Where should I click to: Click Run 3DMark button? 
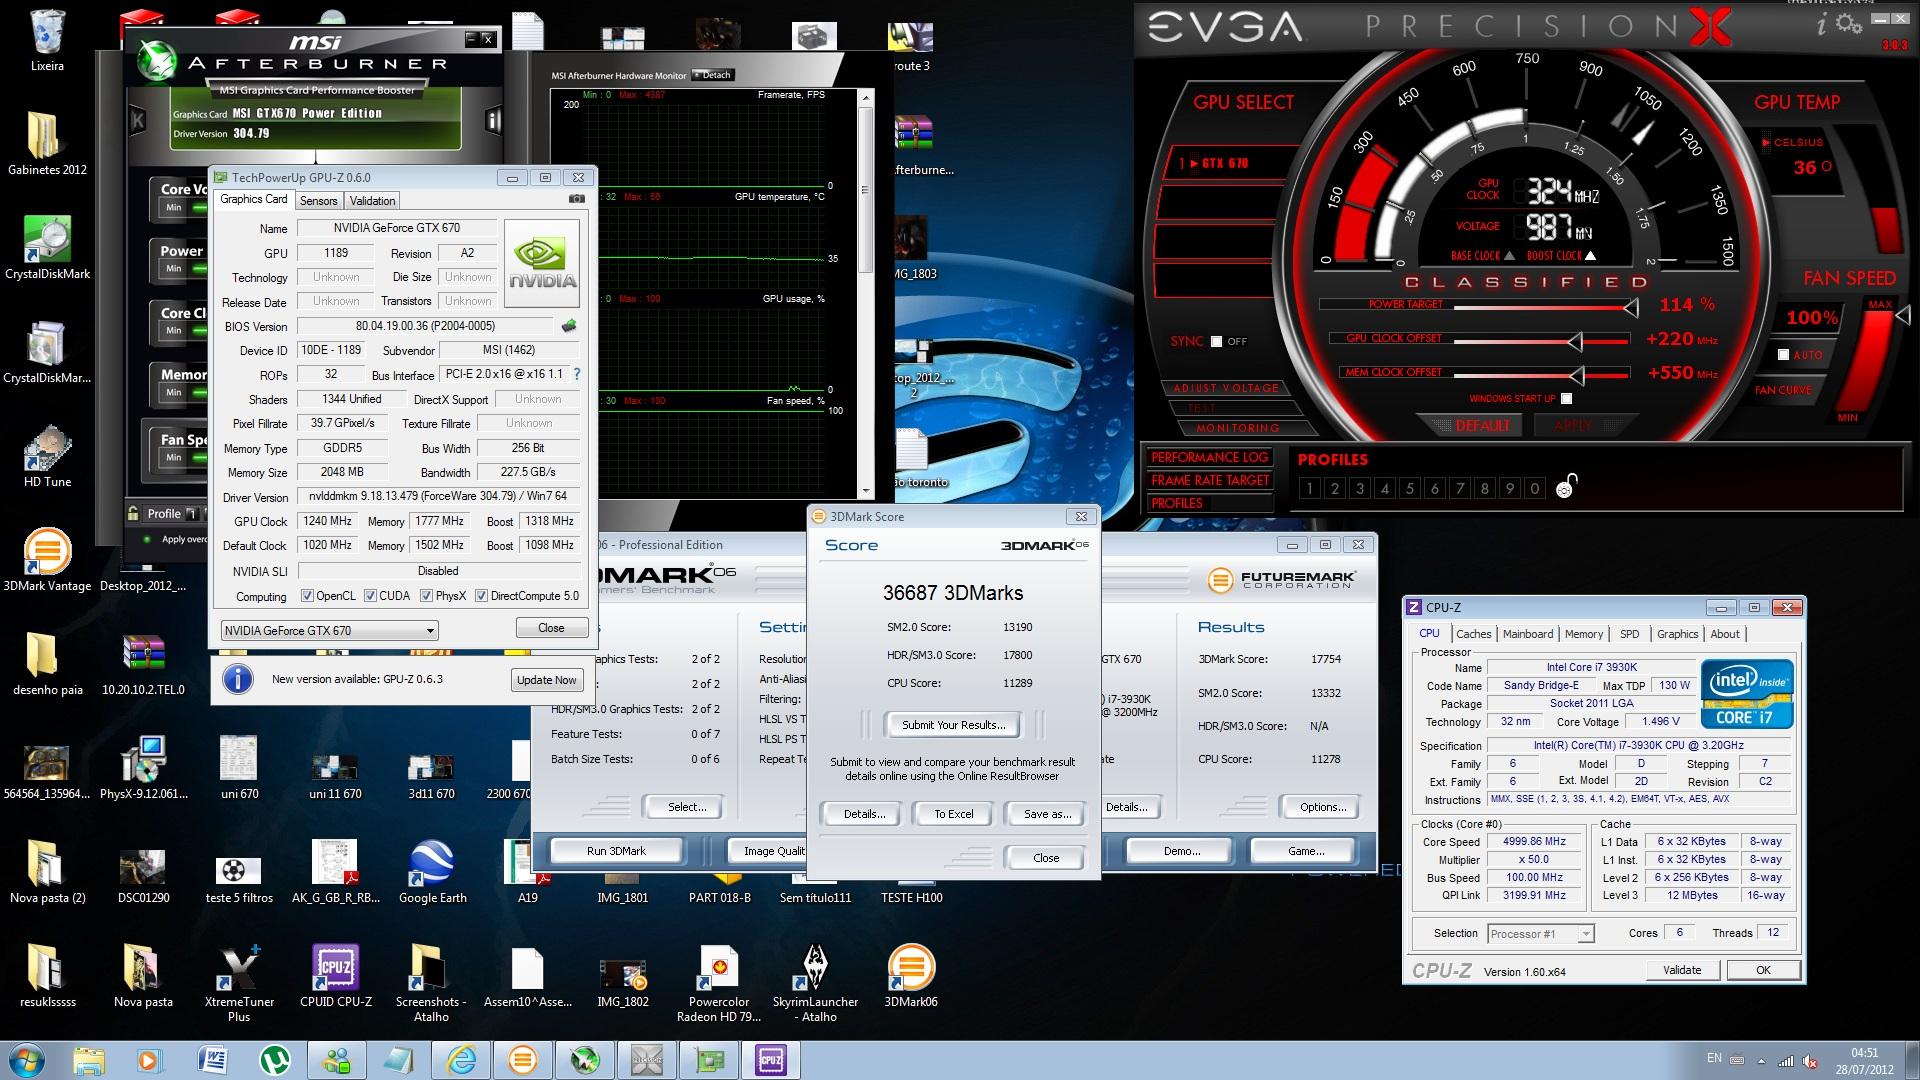(x=616, y=851)
